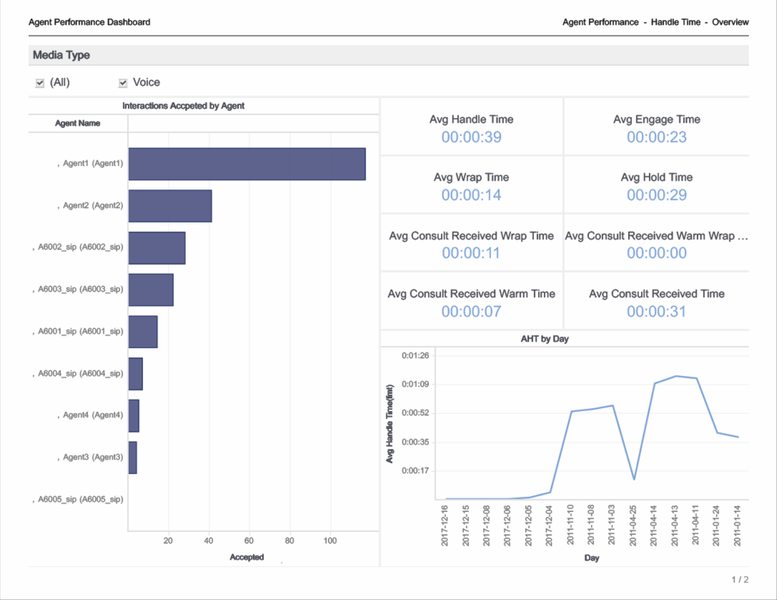Open Avg Consult Received Wrap Time value
Viewport: 777px width, 600px height.
tap(471, 254)
